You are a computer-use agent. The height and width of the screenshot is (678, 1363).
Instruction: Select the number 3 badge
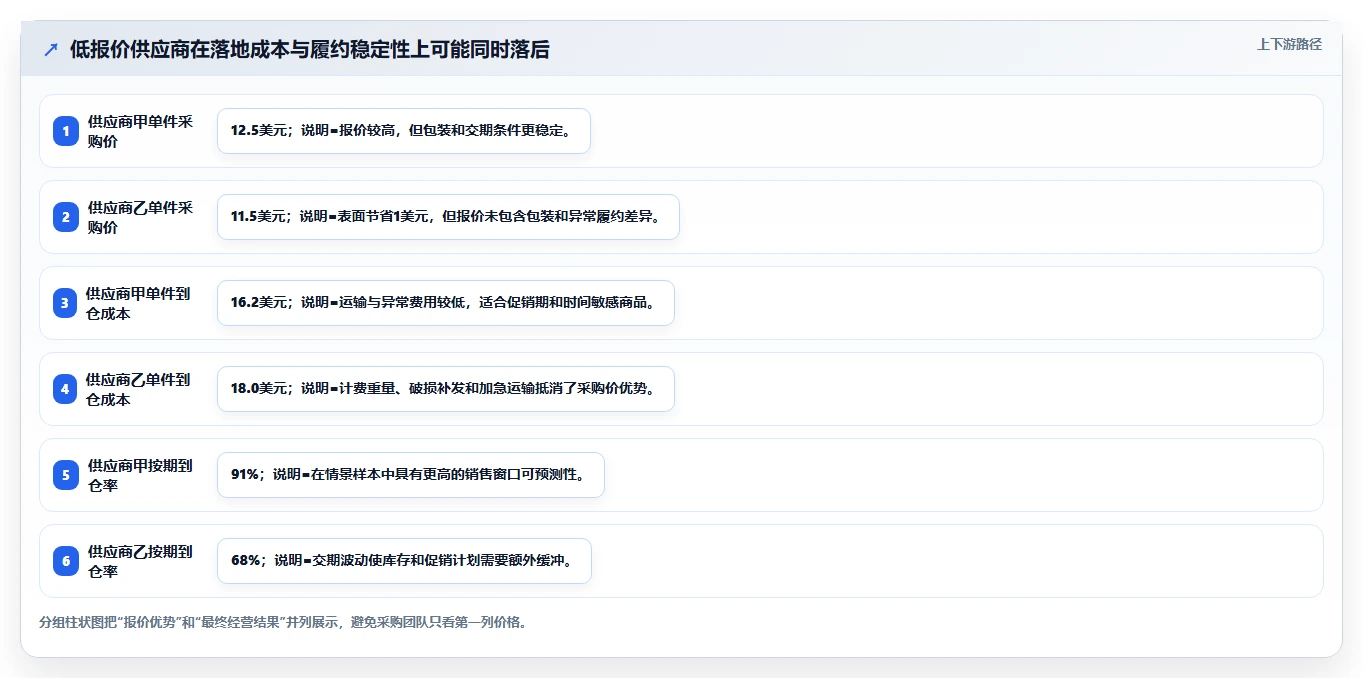click(65, 303)
